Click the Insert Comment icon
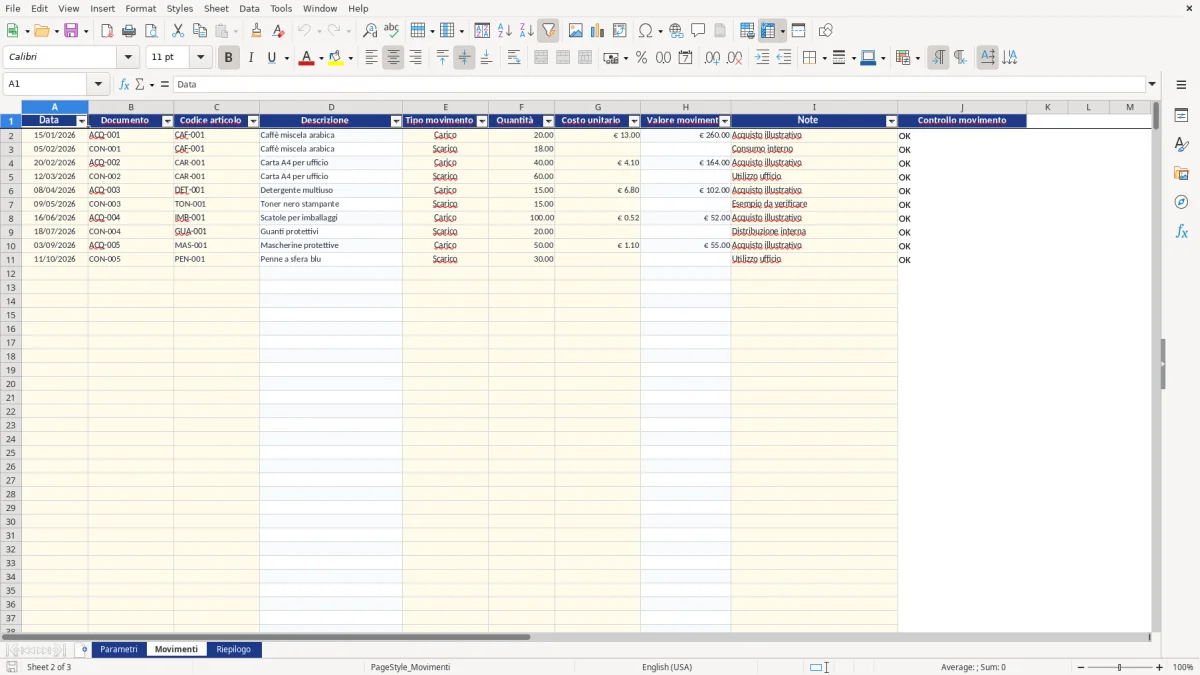This screenshot has width=1200, height=675. click(698, 31)
